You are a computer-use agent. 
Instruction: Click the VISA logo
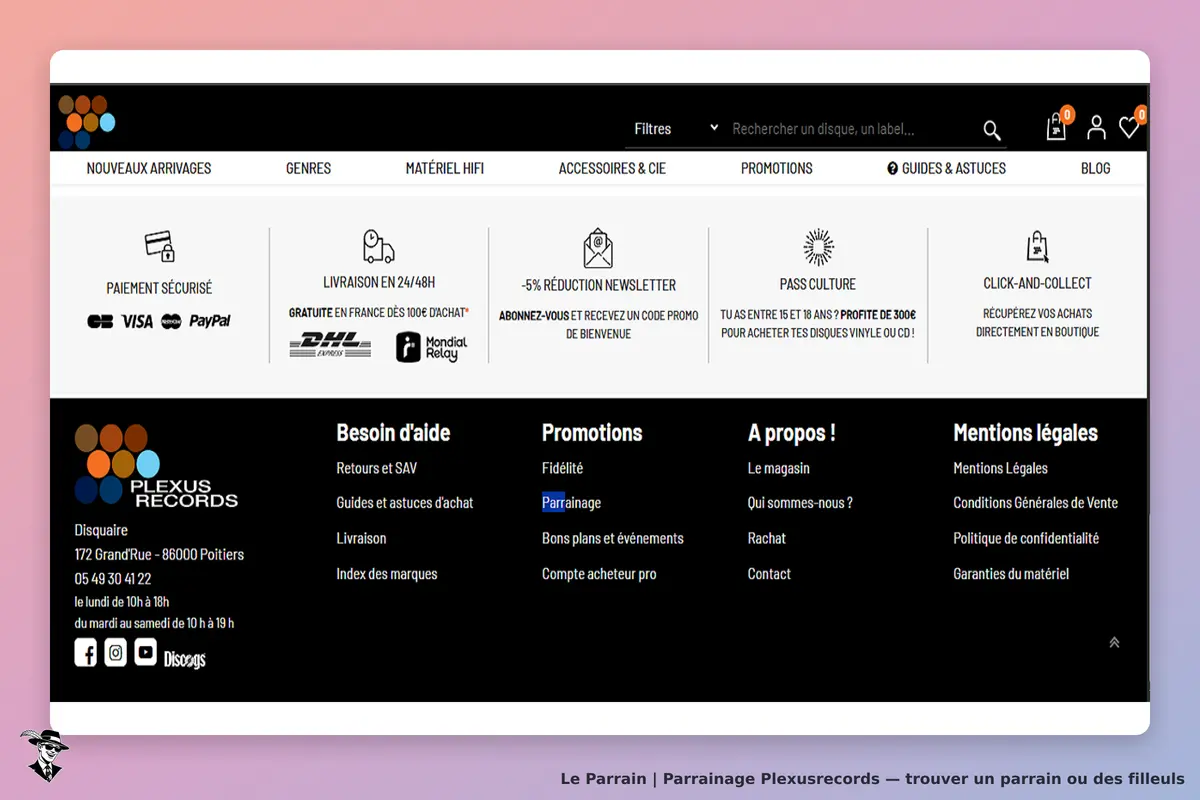click(137, 321)
